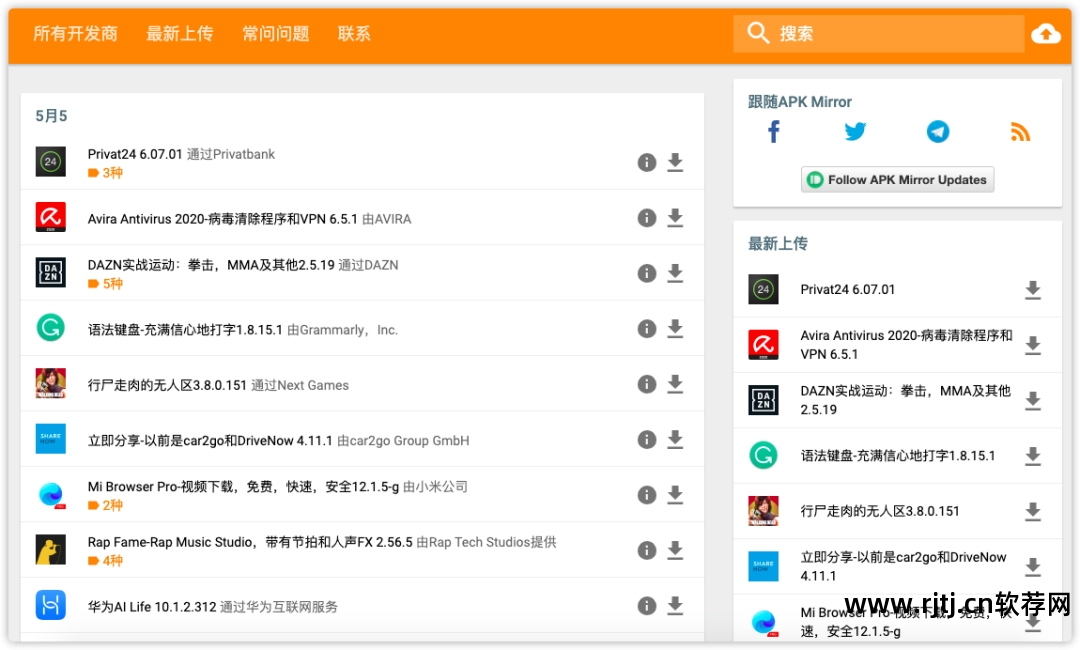Viewport: 1080px width, 650px height.
Task: Show info for 立即分享 car2go row
Action: pyautogui.click(x=646, y=439)
